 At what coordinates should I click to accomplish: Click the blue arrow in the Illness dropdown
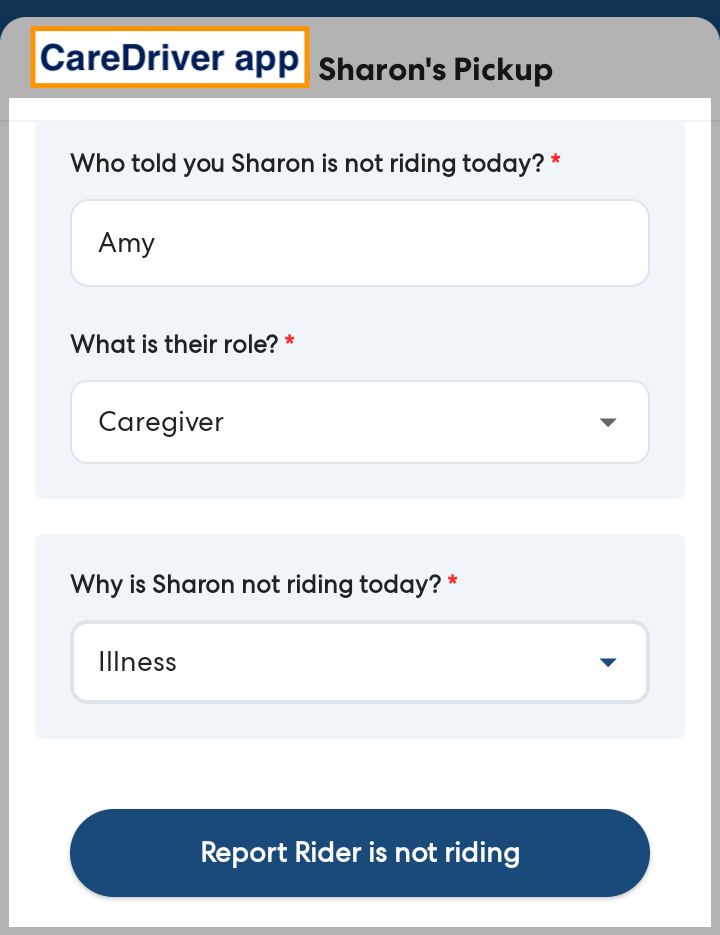[607, 662]
